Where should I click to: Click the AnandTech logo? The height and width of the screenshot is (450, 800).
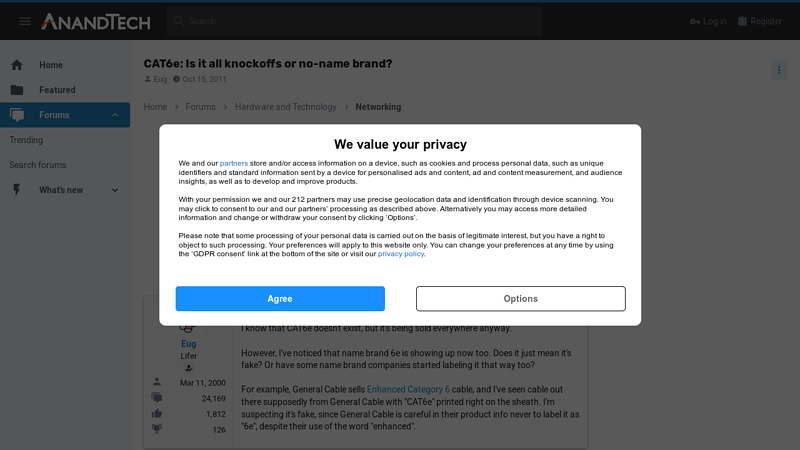[96, 21]
